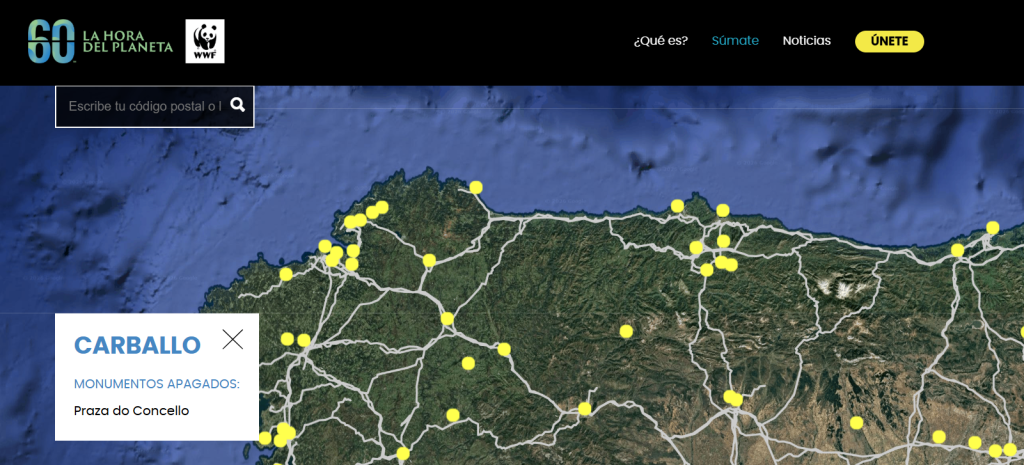The image size is (1024, 465).
Task: Click the 60 La Hora del Planeta logo
Action: [100, 41]
